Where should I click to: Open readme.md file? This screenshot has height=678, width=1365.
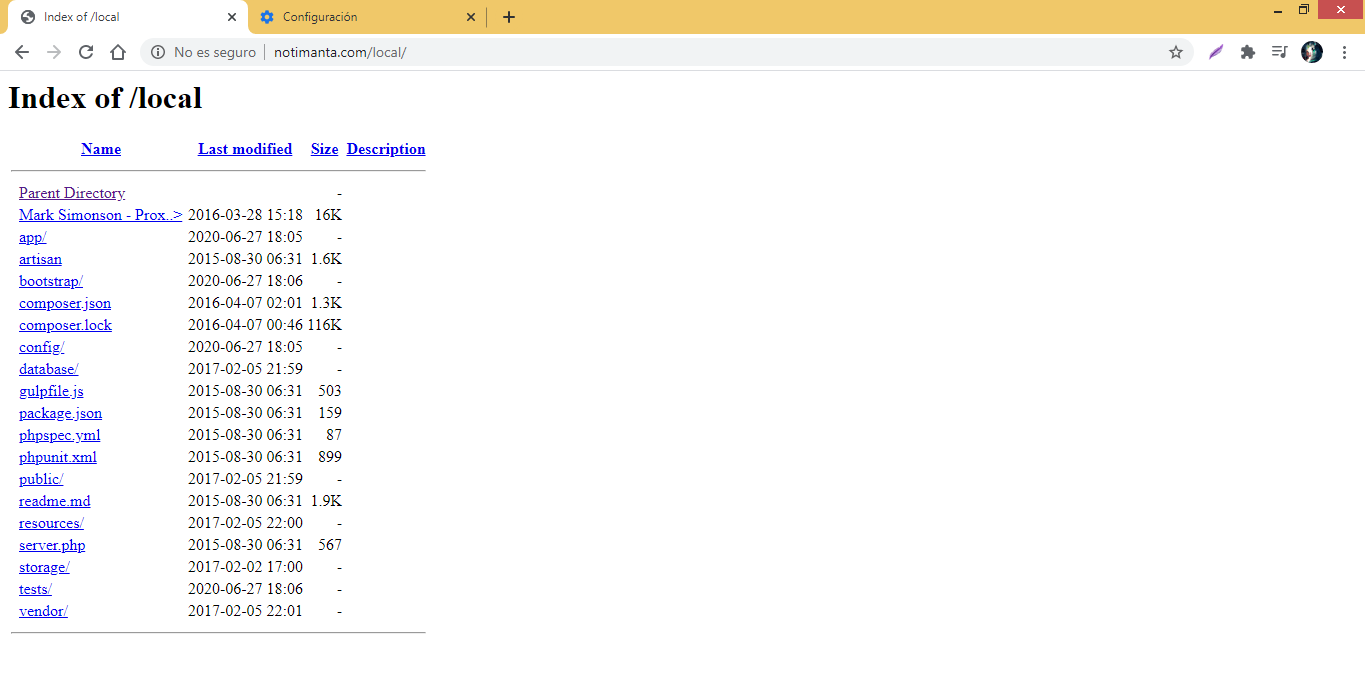[x=54, y=501]
